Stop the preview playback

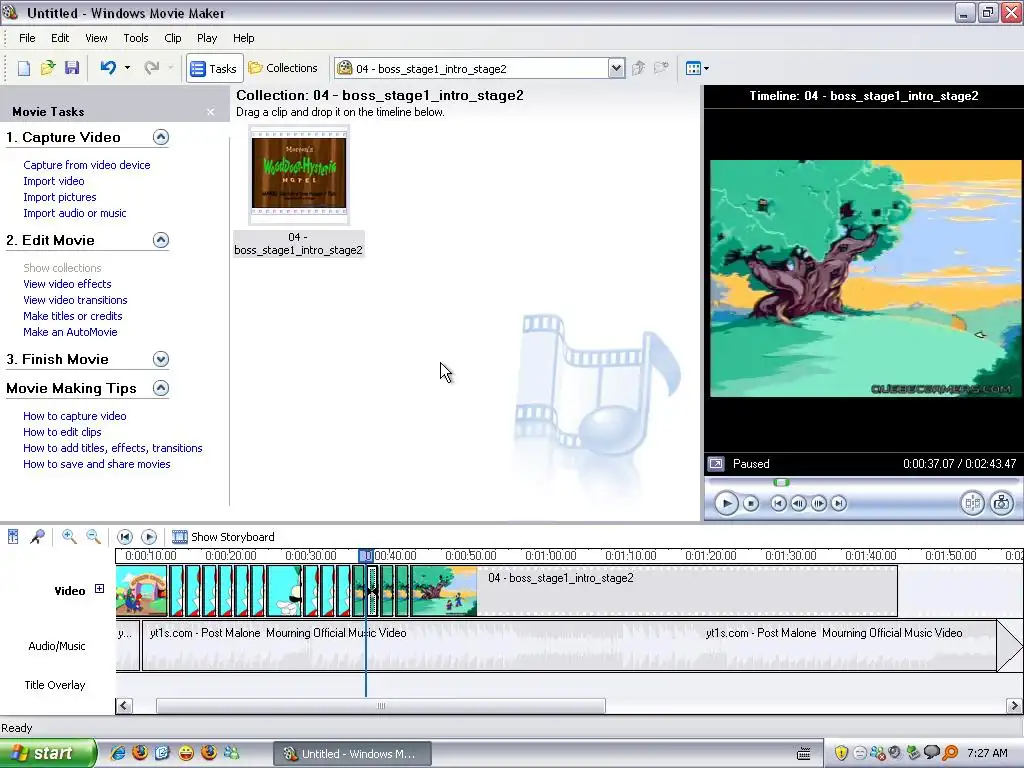coord(751,504)
